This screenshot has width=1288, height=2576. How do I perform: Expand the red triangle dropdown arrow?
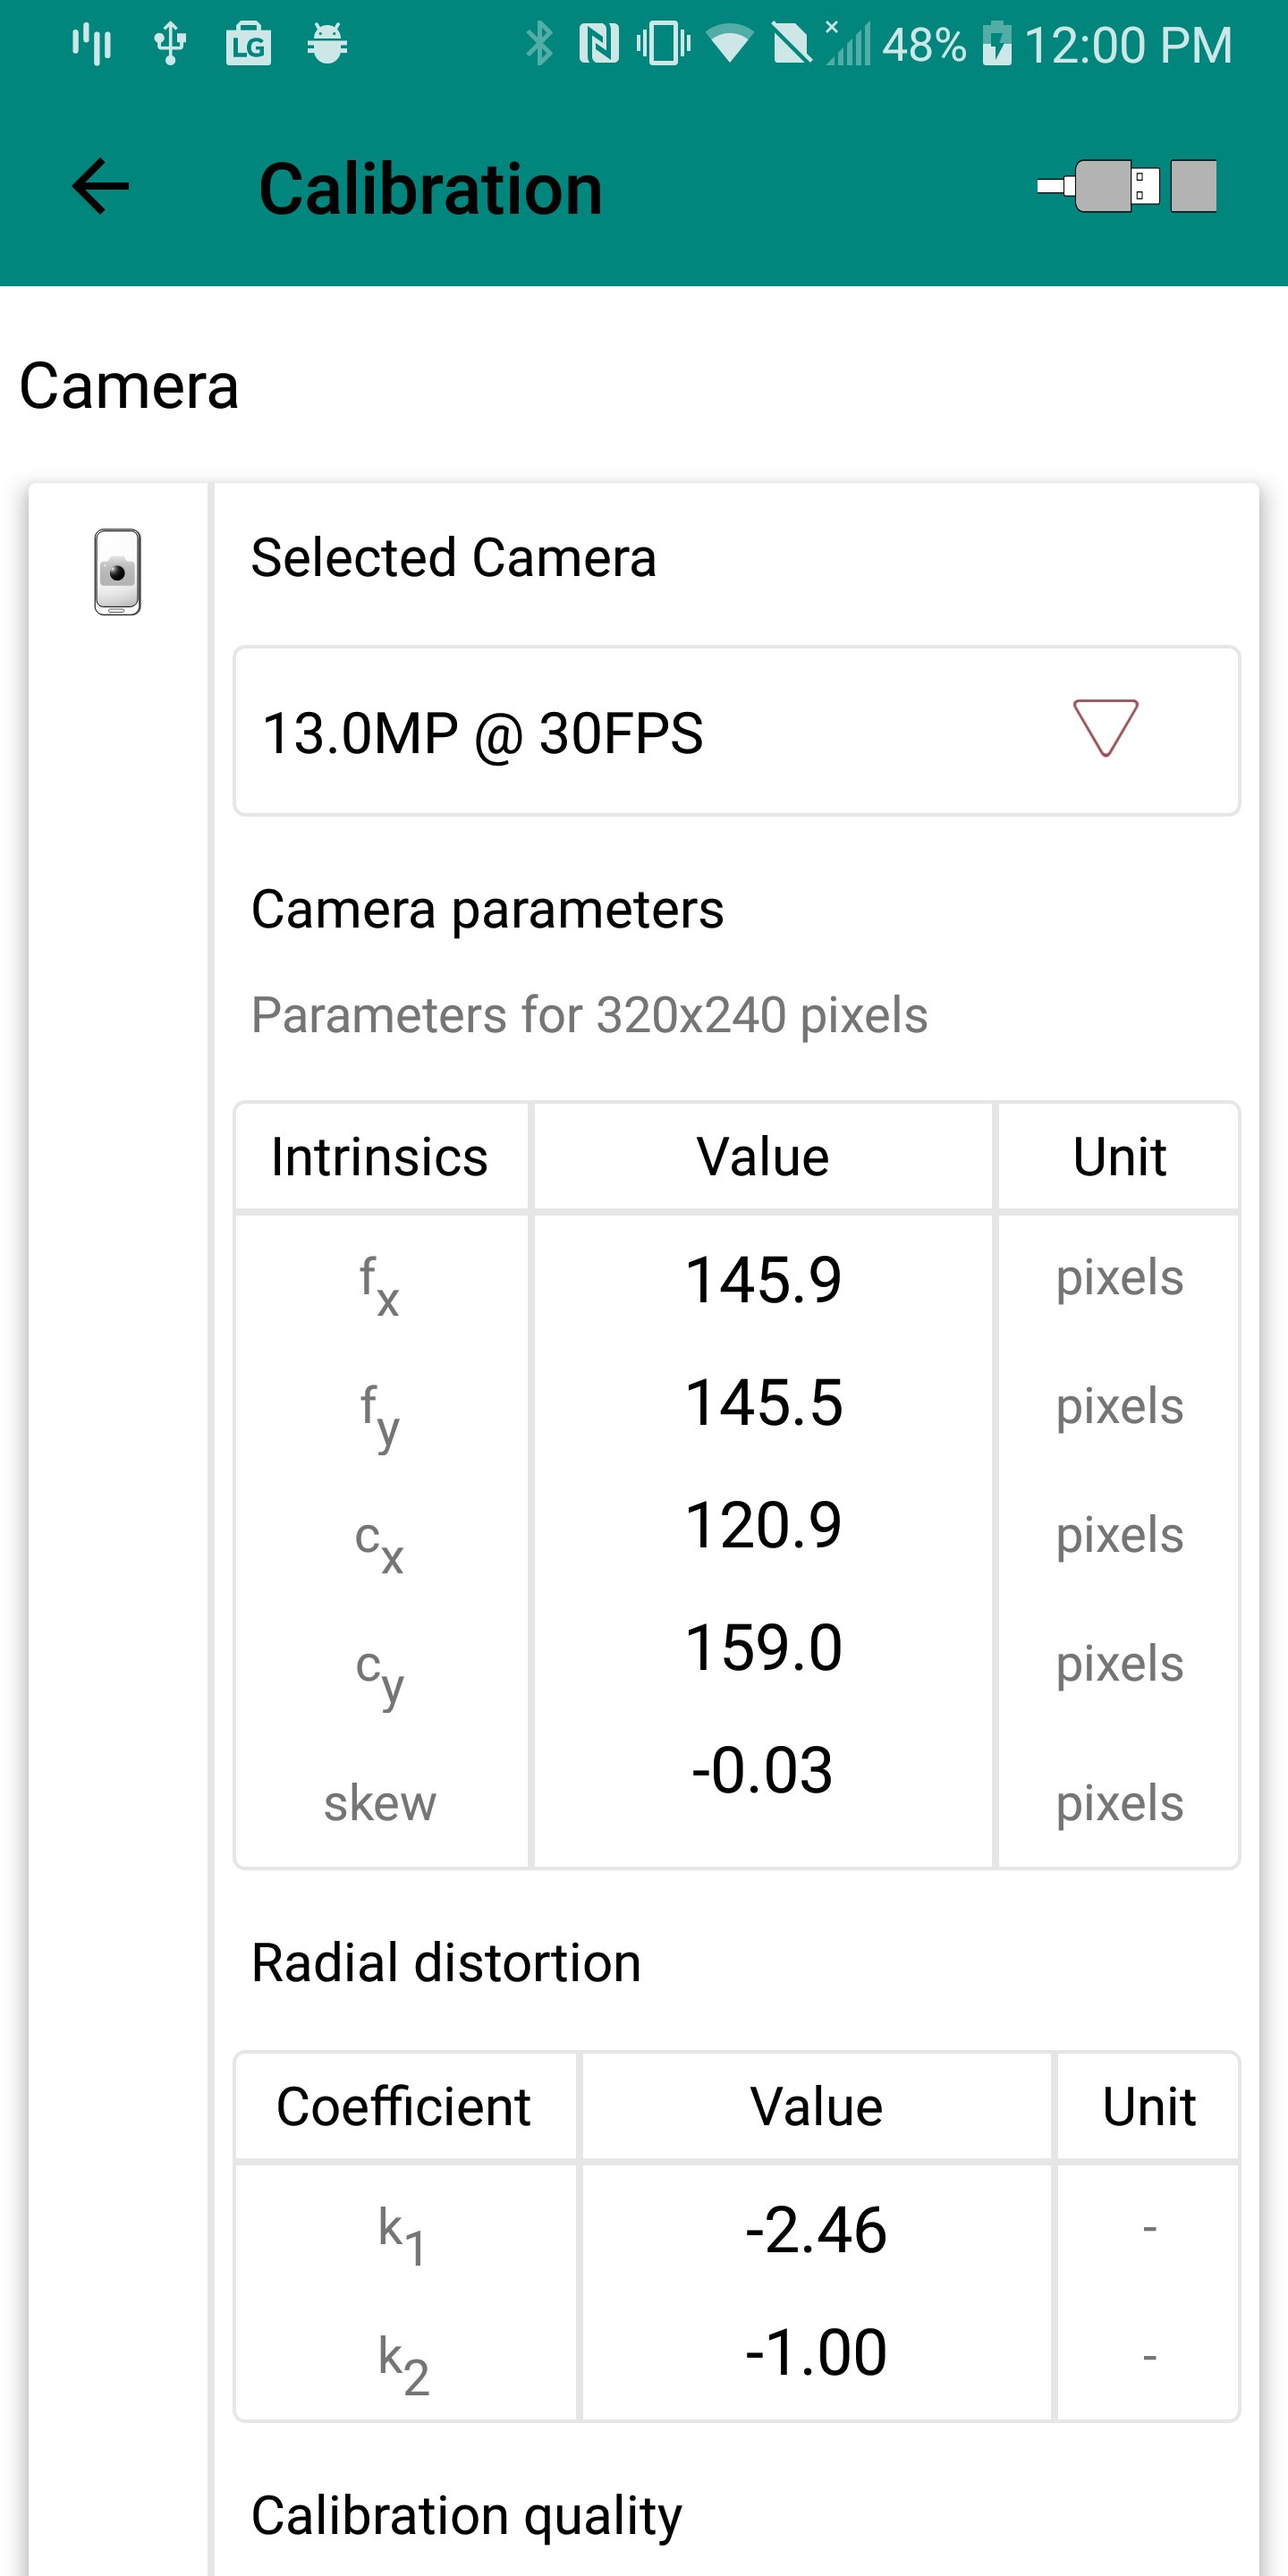pos(1105,728)
